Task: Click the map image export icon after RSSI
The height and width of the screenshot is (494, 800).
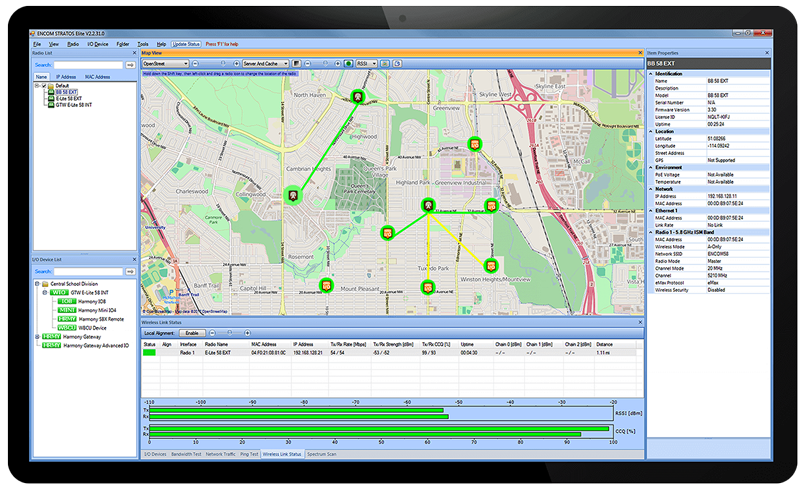Action: (385, 64)
